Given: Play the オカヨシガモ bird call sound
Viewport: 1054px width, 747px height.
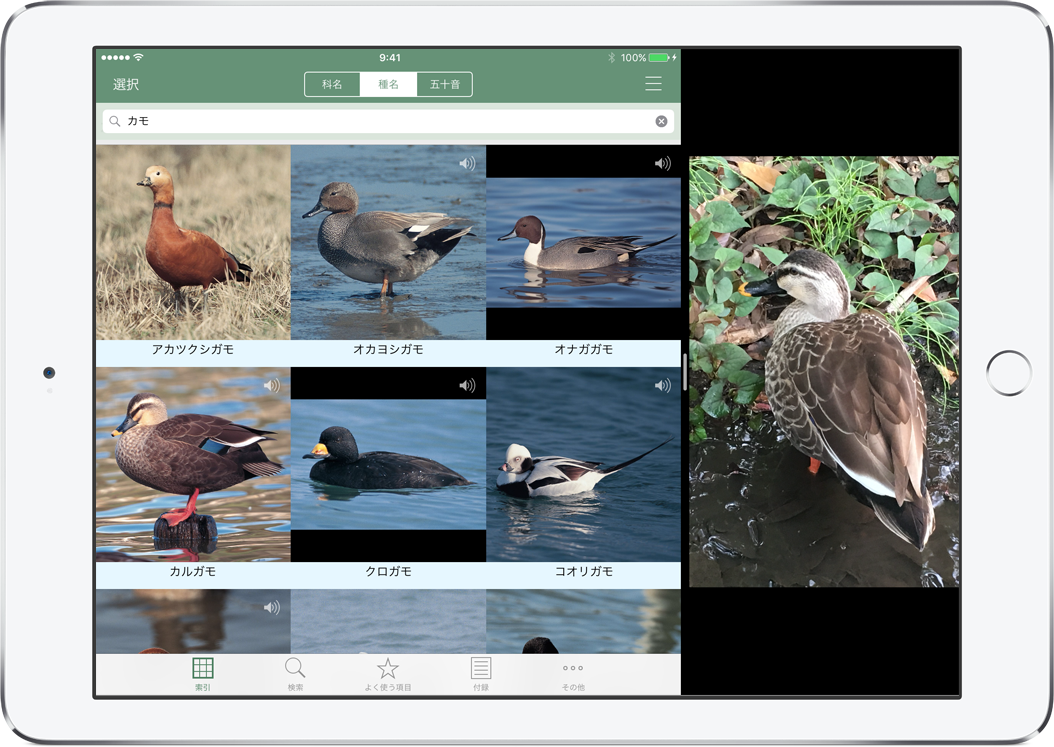Looking at the screenshot, I should pos(467,163).
